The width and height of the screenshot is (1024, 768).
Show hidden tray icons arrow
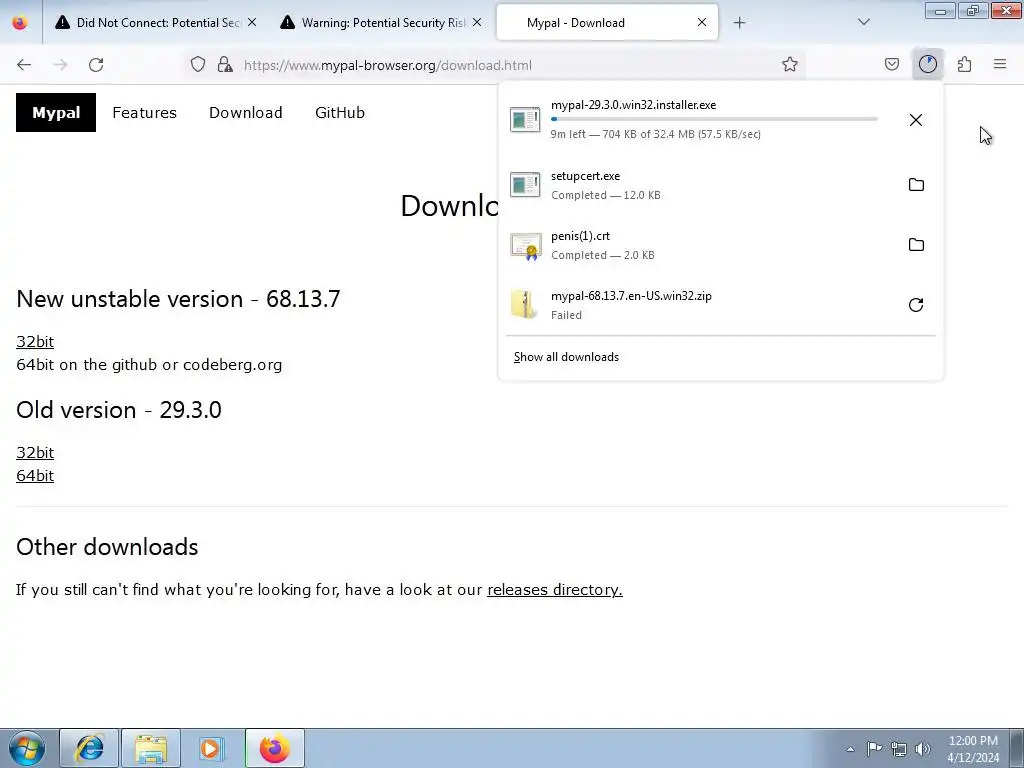click(x=850, y=749)
